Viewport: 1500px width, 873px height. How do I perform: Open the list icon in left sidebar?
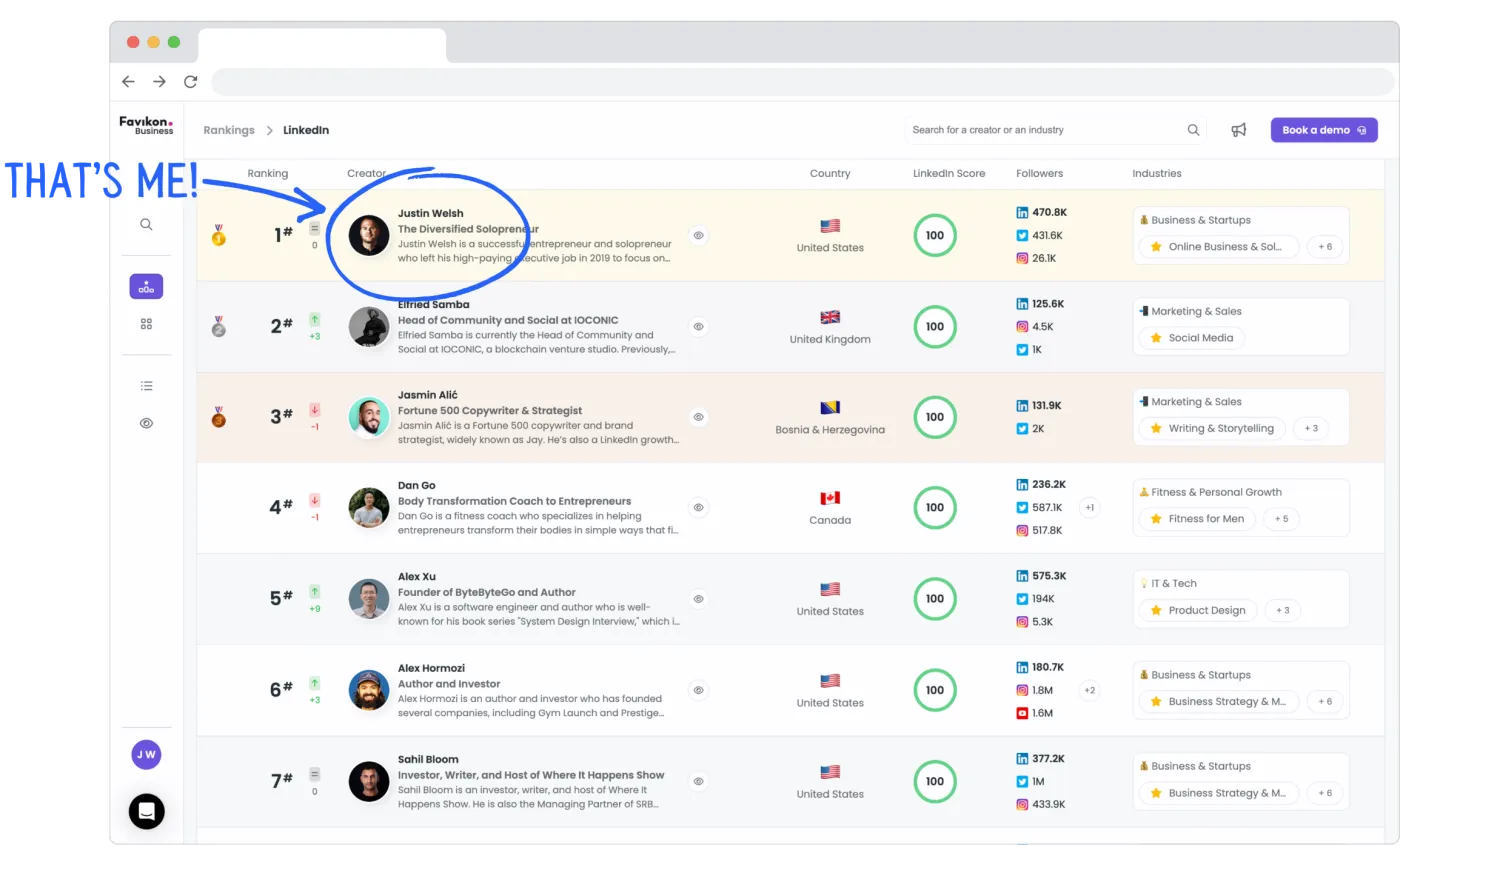pyautogui.click(x=146, y=386)
